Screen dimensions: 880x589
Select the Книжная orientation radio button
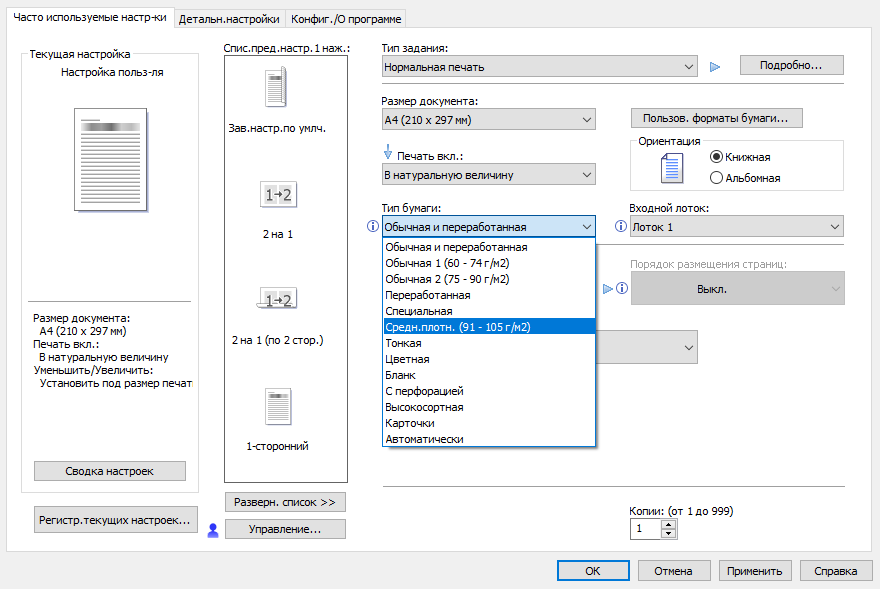pyautogui.click(x=716, y=157)
